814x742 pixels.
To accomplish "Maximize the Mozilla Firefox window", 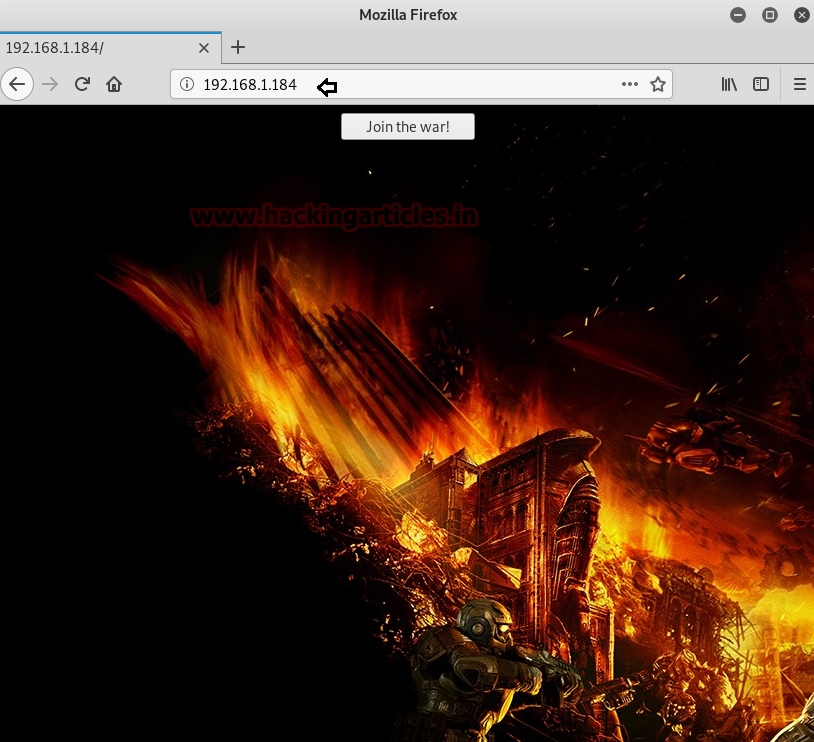I will (x=770, y=15).
